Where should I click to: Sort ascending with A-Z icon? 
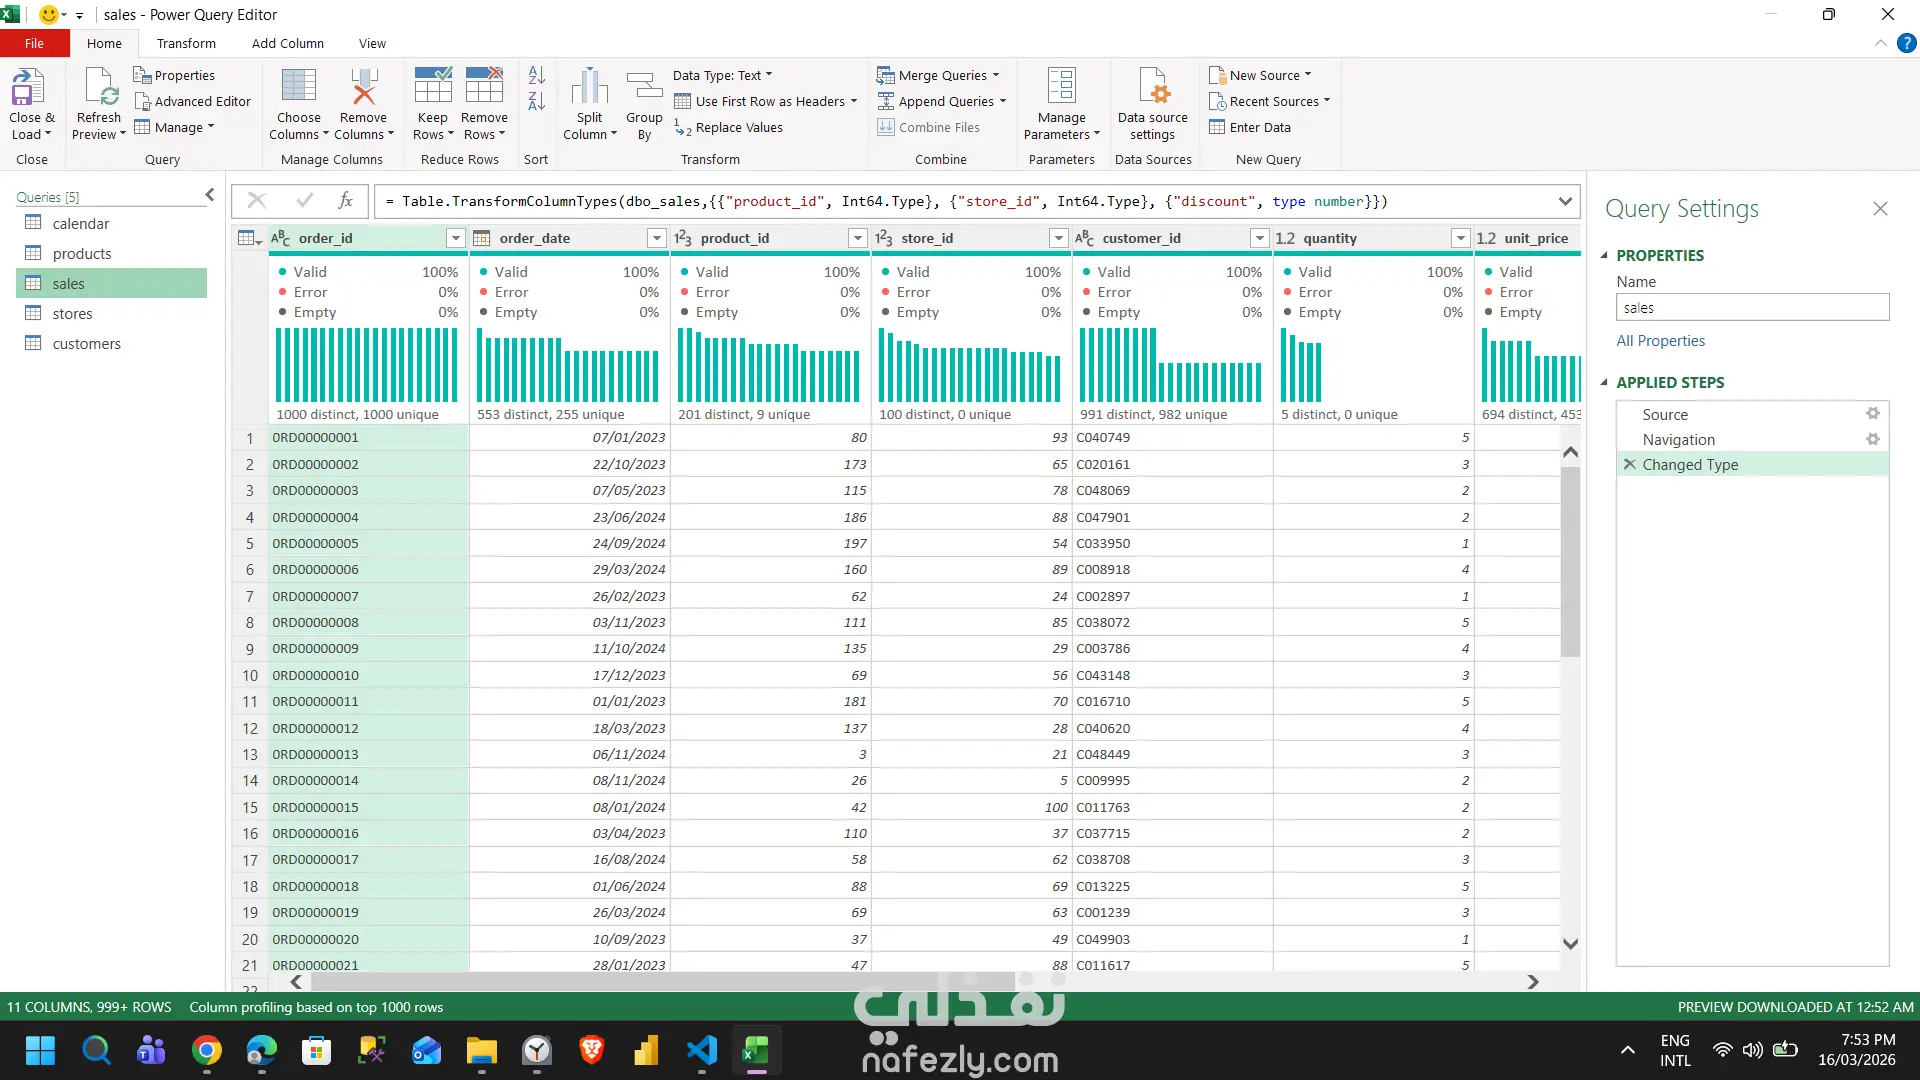536,75
